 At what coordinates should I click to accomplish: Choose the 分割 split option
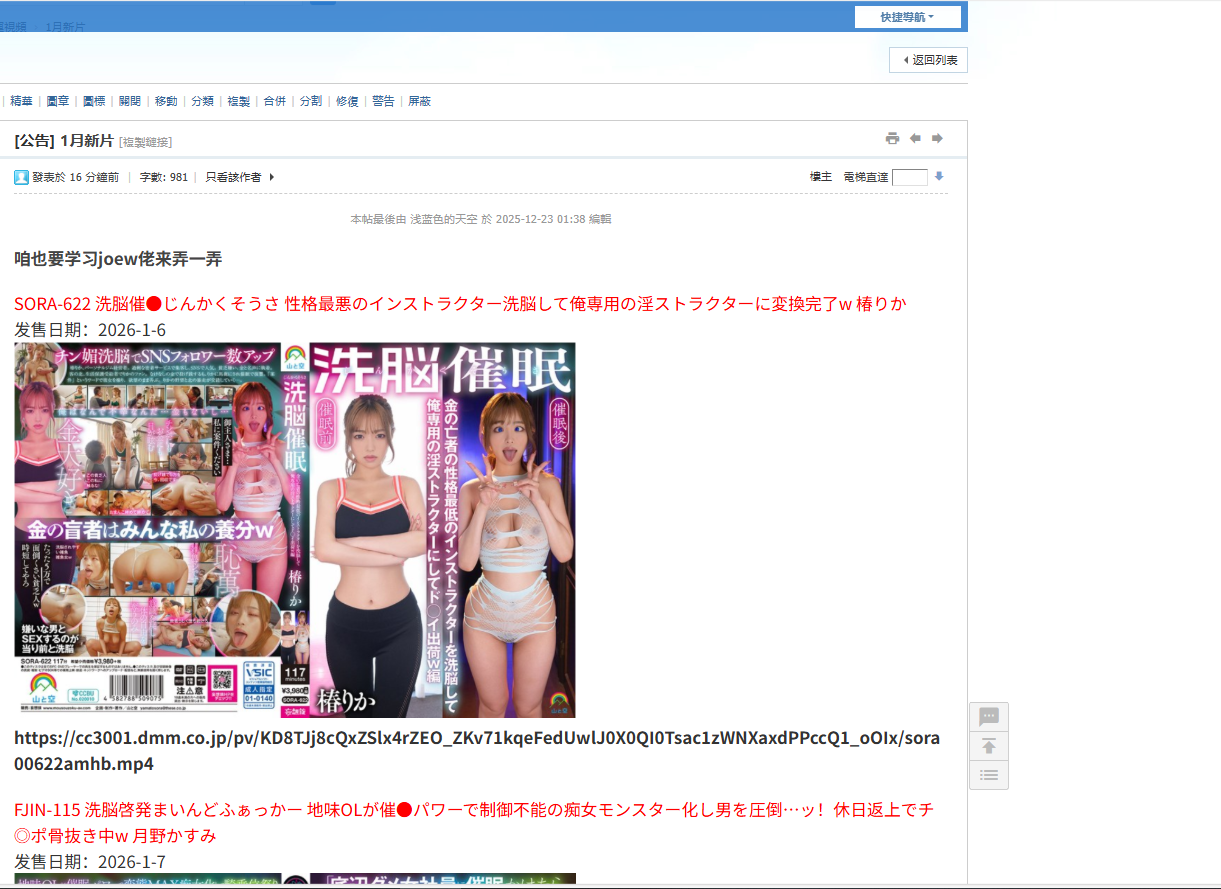point(311,101)
